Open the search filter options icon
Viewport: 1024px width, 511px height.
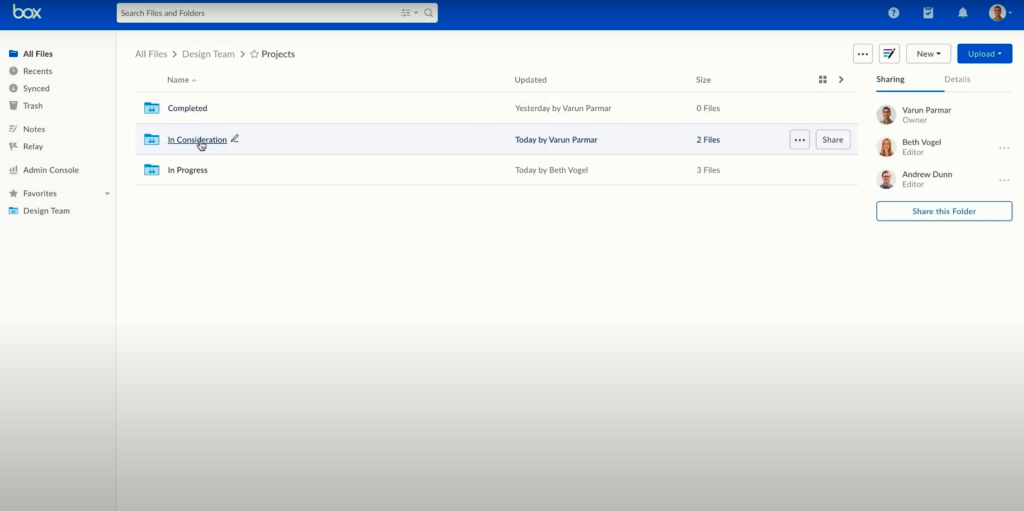point(408,13)
